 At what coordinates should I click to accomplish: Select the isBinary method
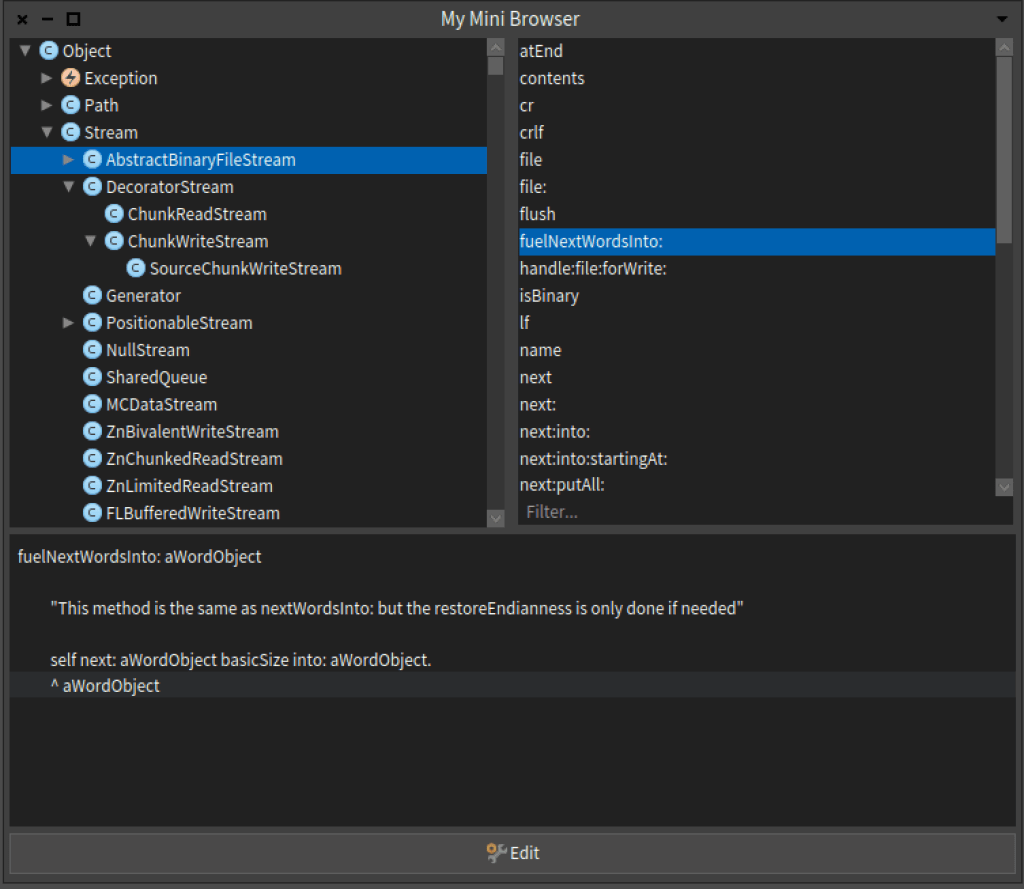pos(549,296)
